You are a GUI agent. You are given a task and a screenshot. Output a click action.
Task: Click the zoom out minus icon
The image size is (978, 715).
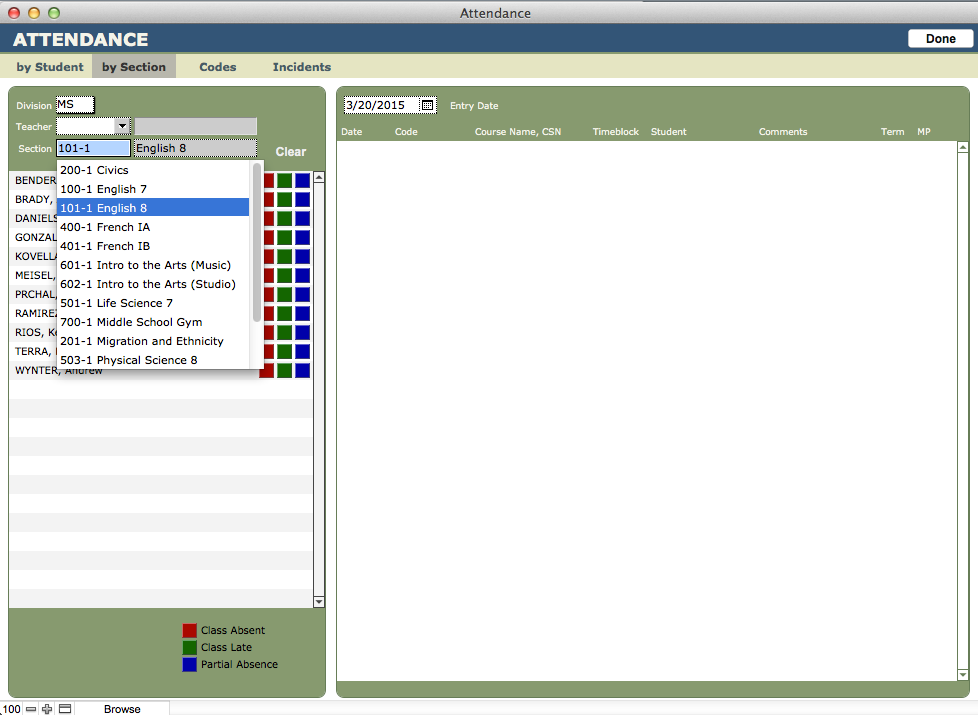(x=31, y=708)
